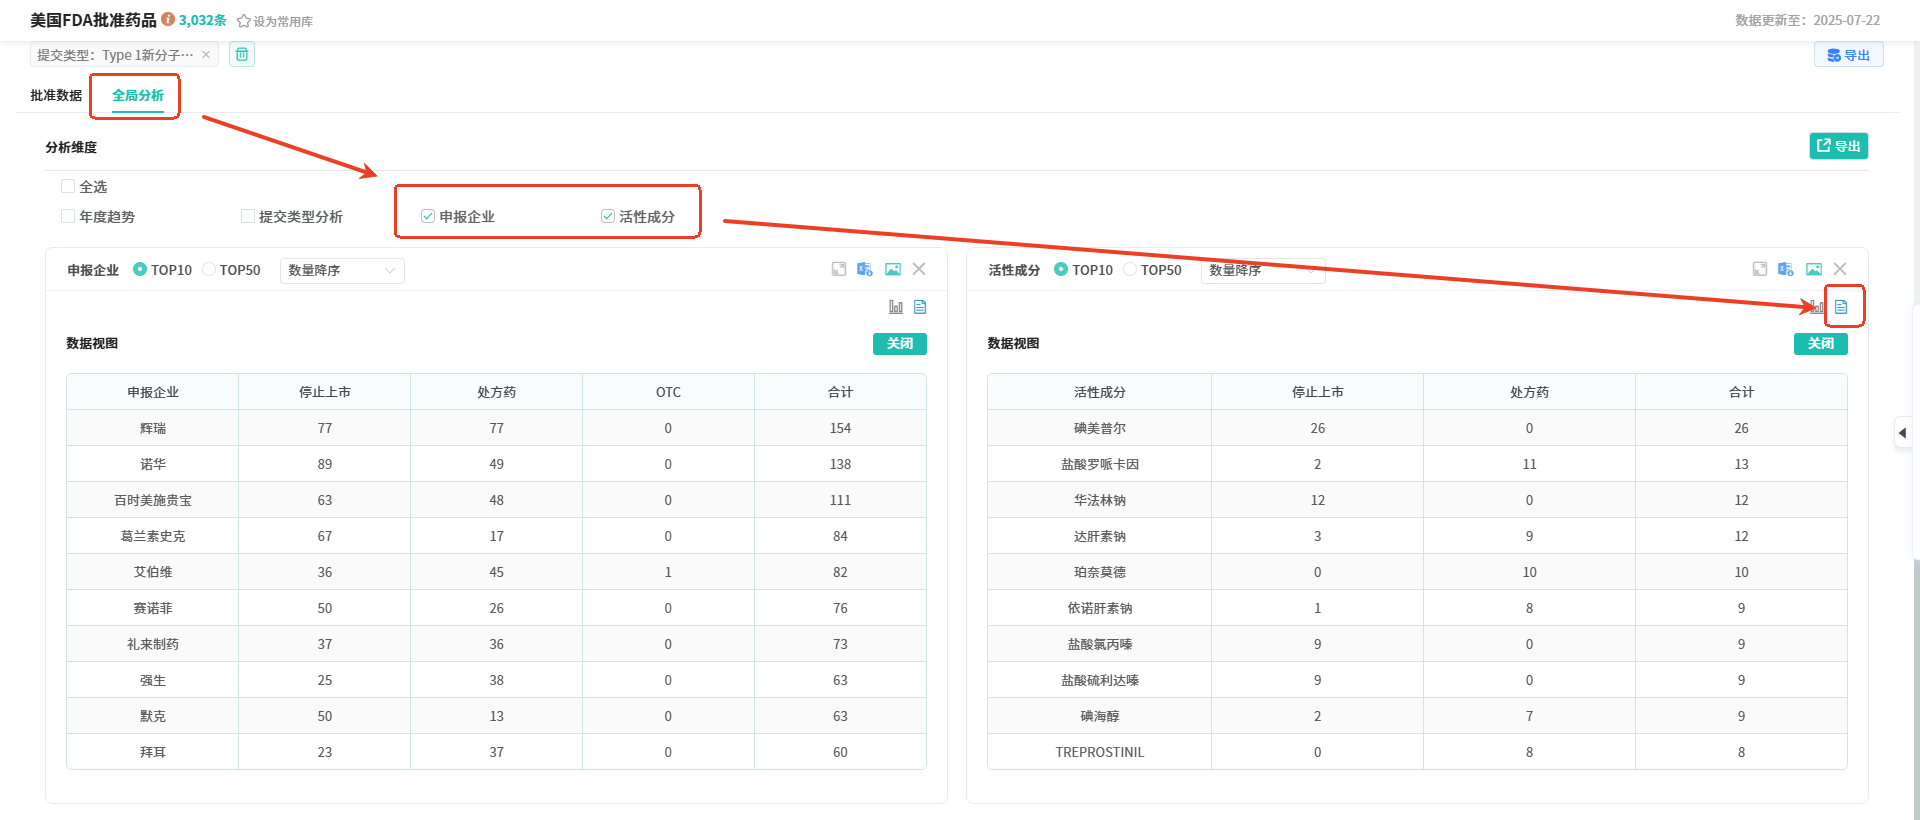Check the 全选 checkbox
Image resolution: width=1920 pixels, height=820 pixels.
pyautogui.click(x=68, y=186)
